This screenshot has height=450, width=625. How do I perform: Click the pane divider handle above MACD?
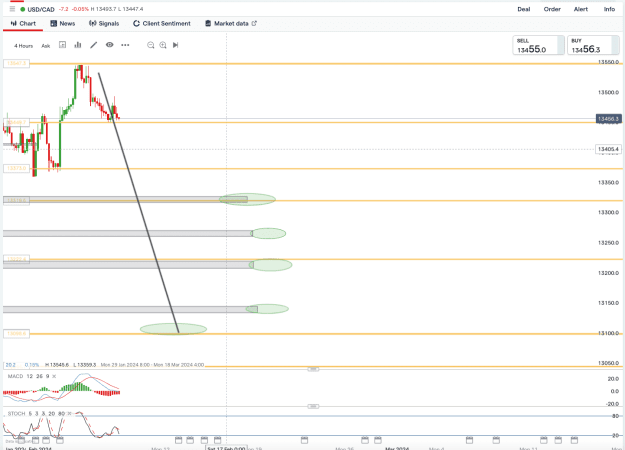click(313, 369)
